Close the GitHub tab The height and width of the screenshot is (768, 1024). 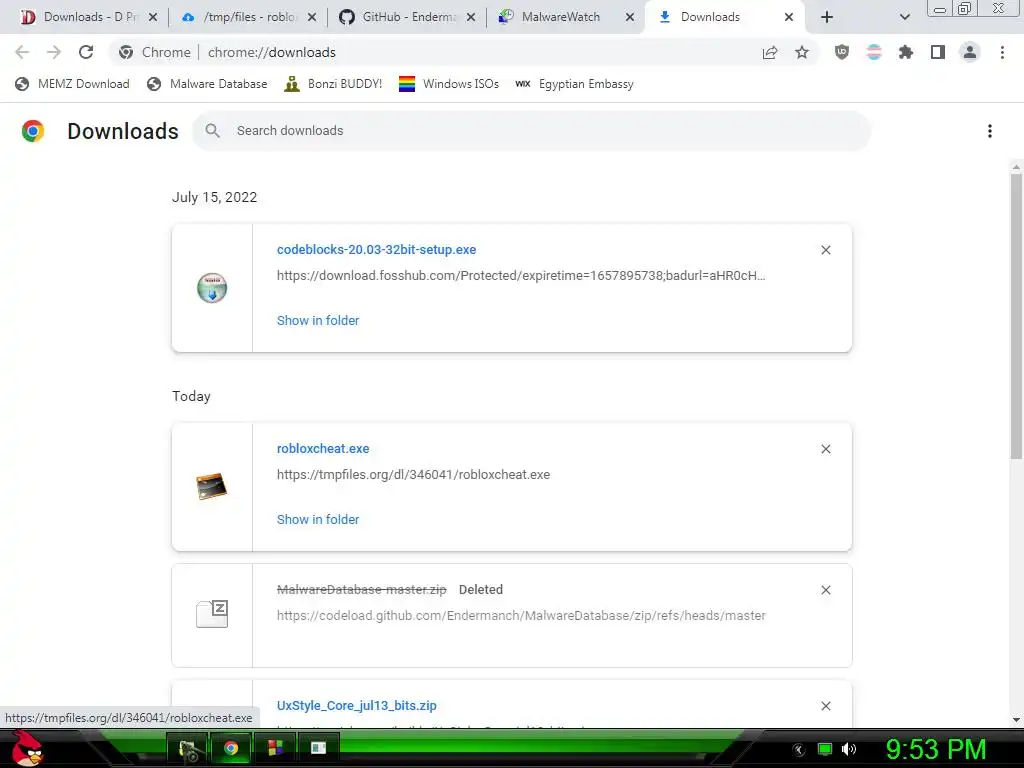pos(471,18)
